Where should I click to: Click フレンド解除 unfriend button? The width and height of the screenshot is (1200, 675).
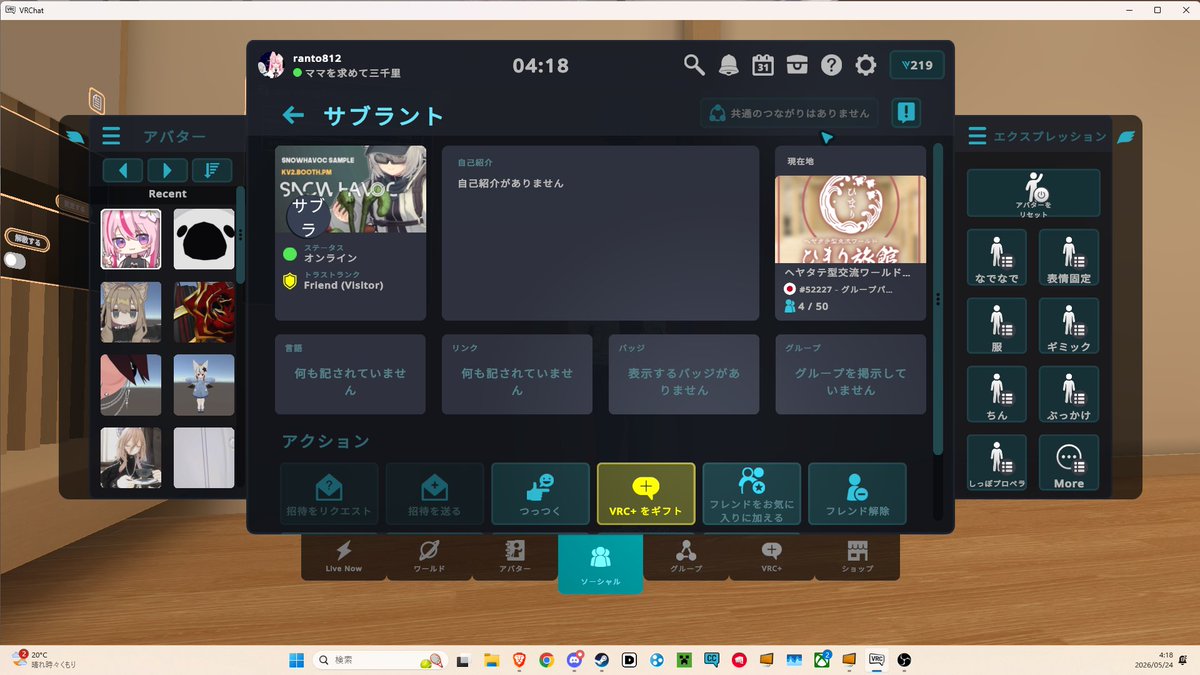858,494
